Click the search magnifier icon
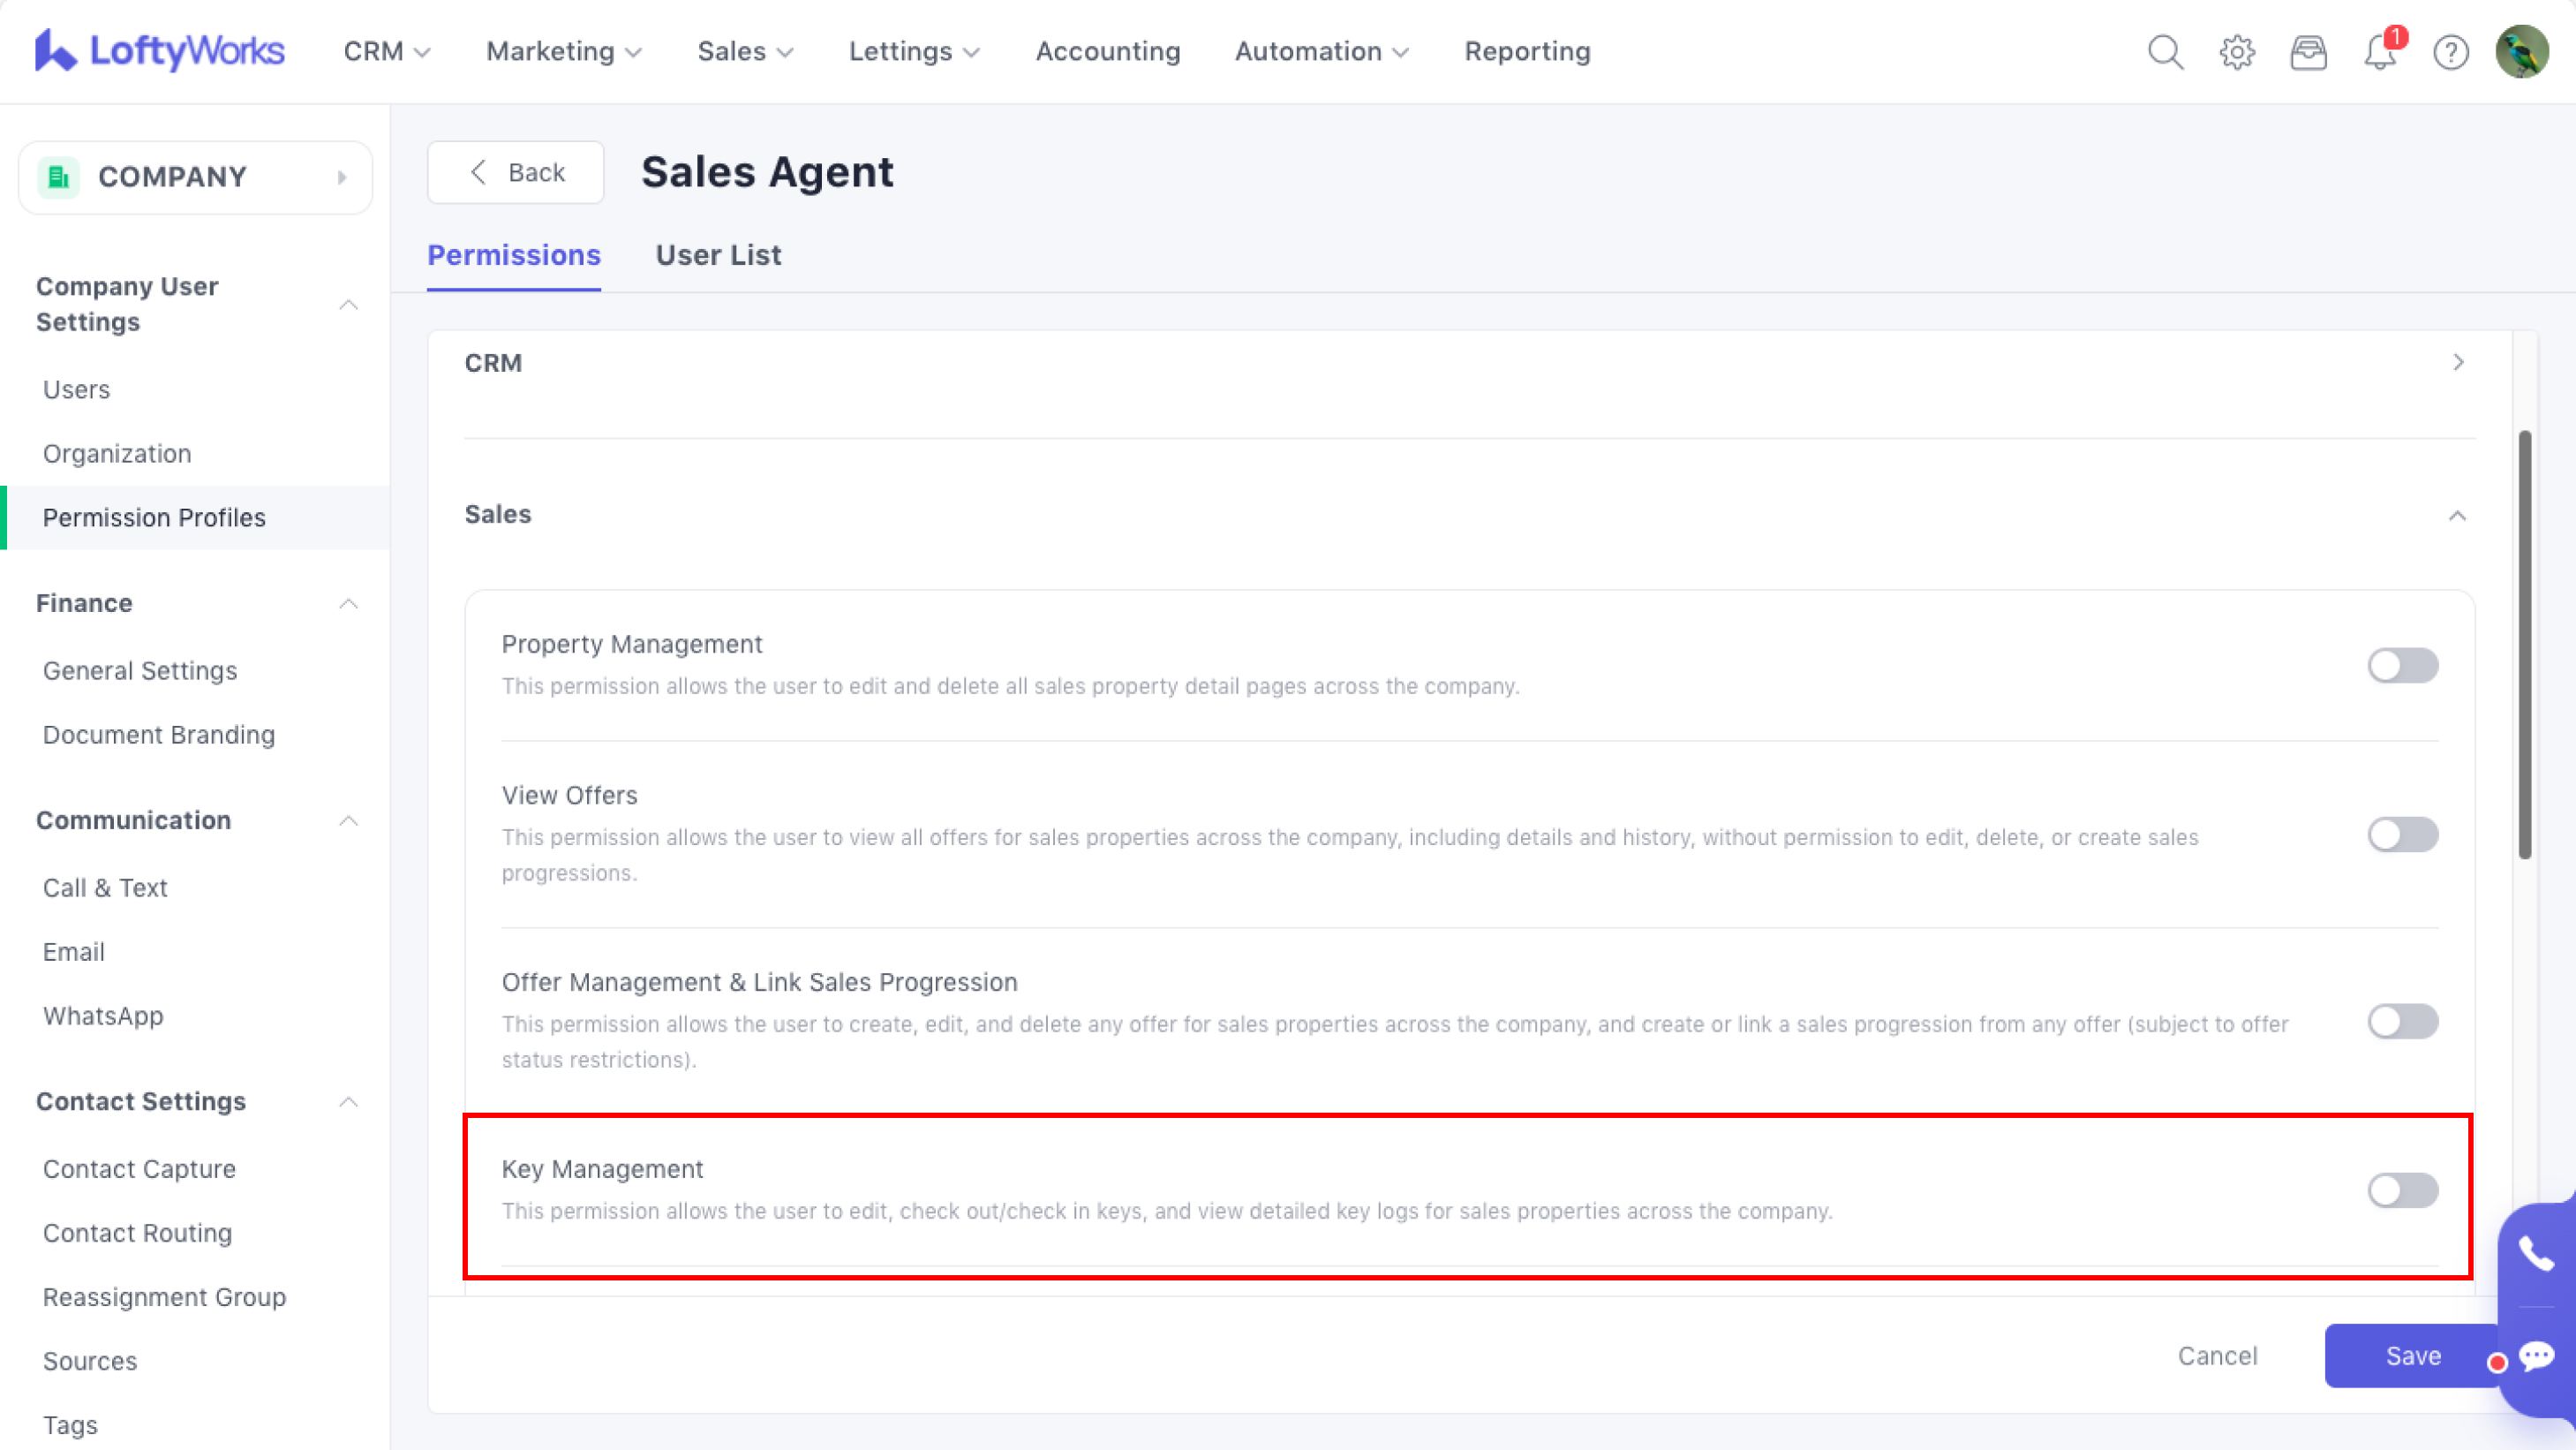Image resolution: width=2576 pixels, height=1450 pixels. 2165,52
